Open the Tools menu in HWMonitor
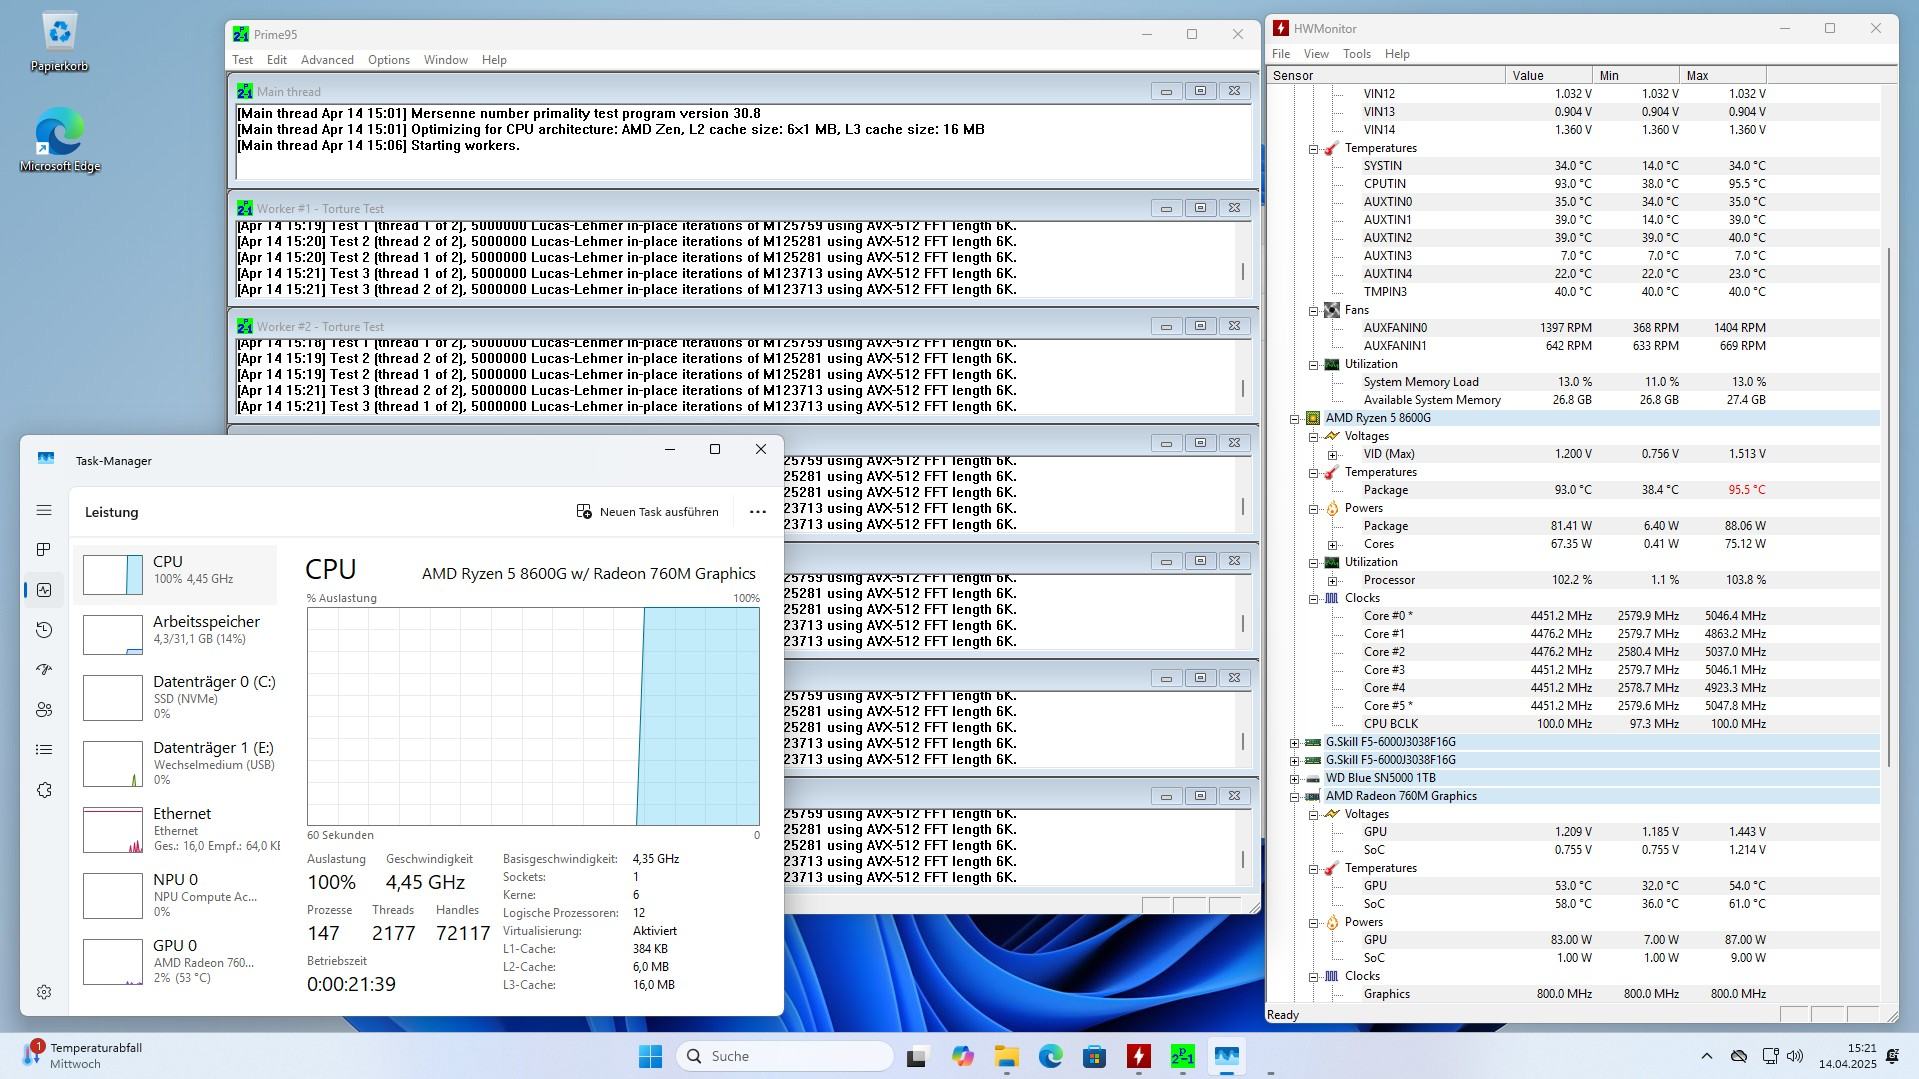The width and height of the screenshot is (1919, 1079). click(1357, 54)
